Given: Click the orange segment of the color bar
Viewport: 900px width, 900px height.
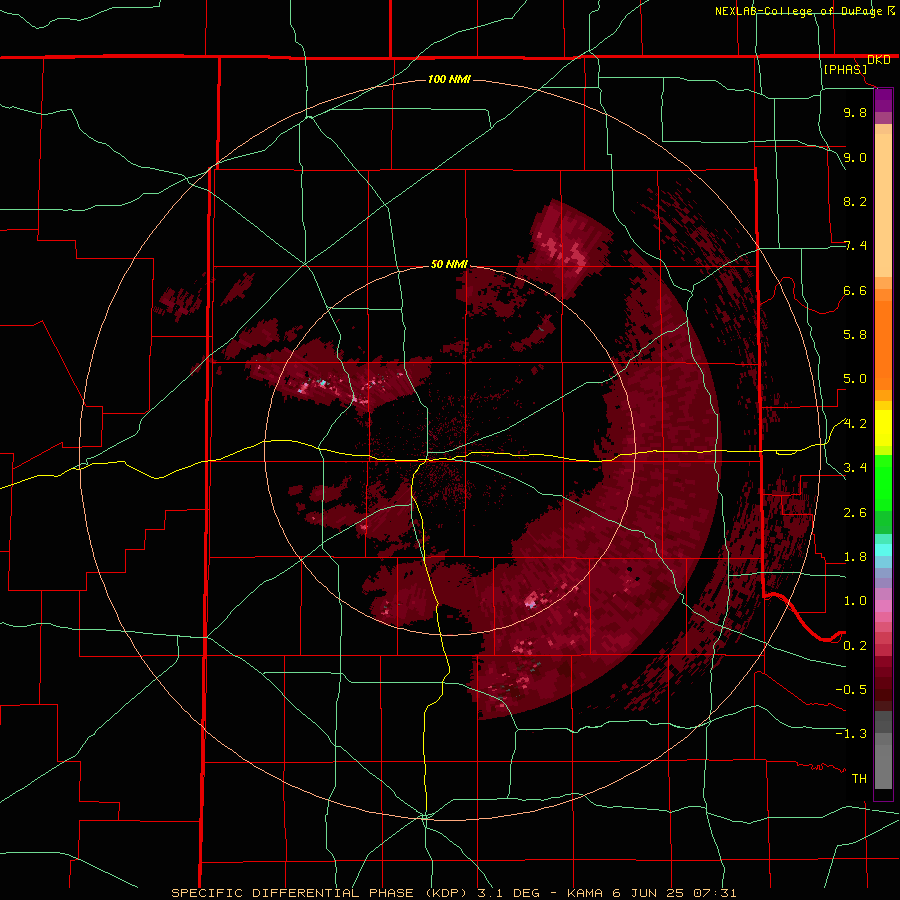Looking at the screenshot, I should (x=883, y=344).
